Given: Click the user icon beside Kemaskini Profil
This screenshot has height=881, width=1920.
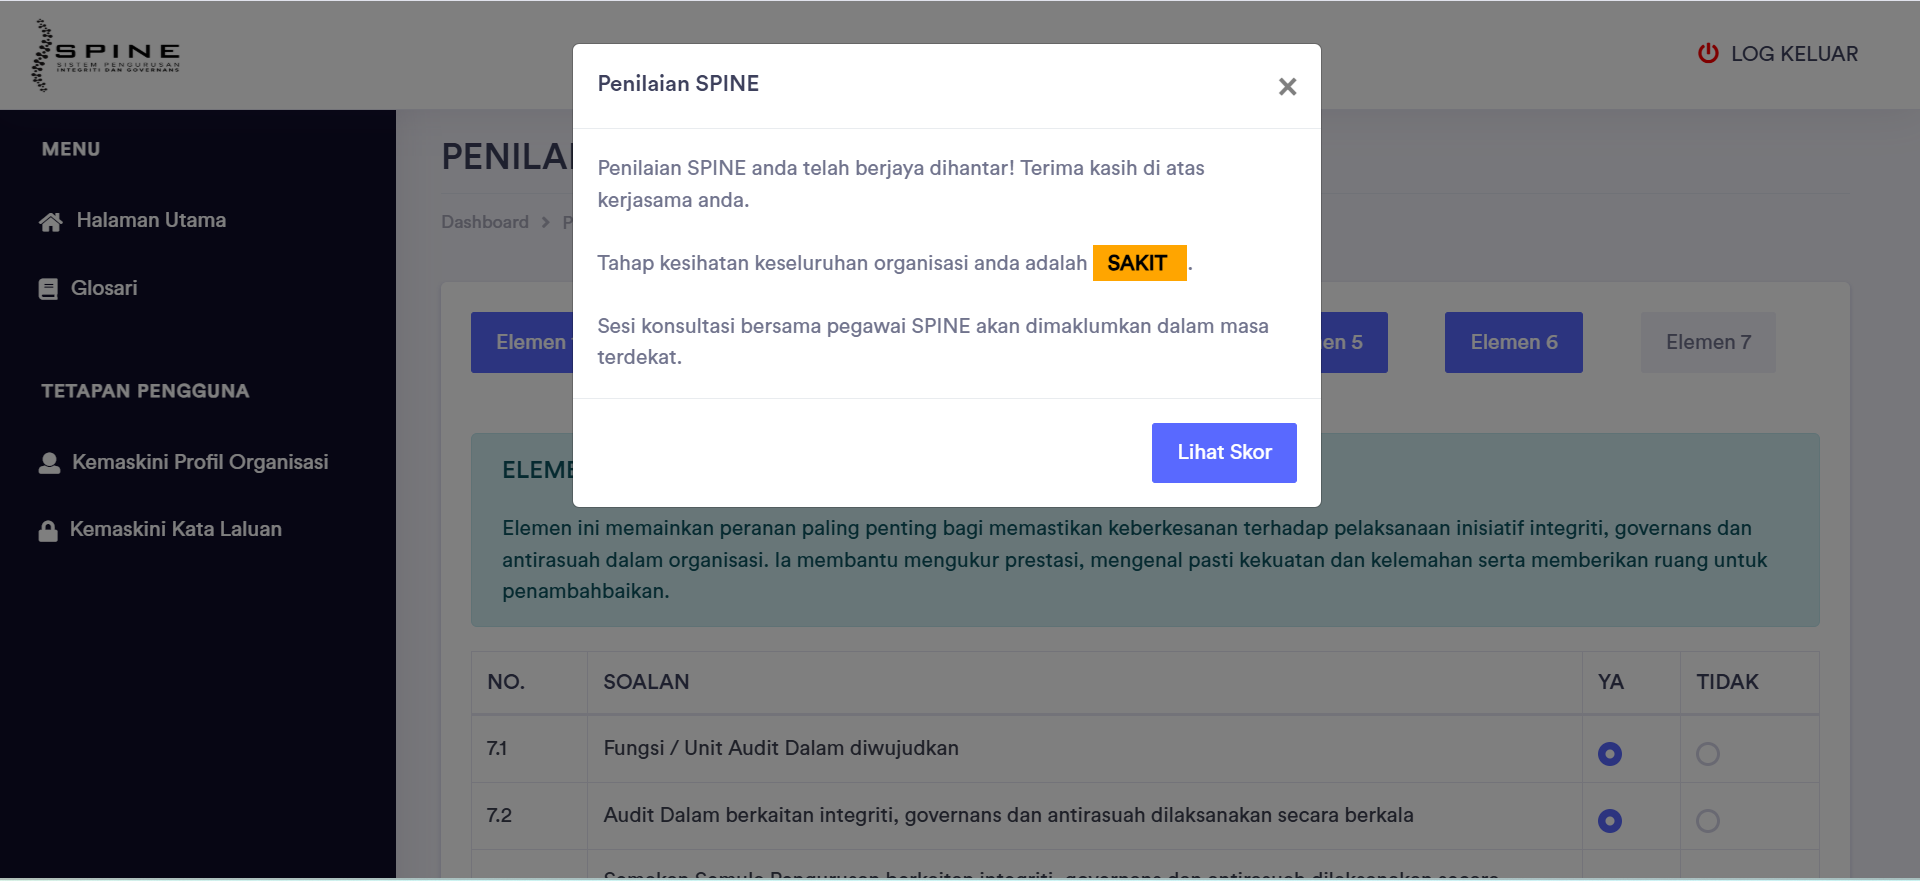Looking at the screenshot, I should point(49,463).
